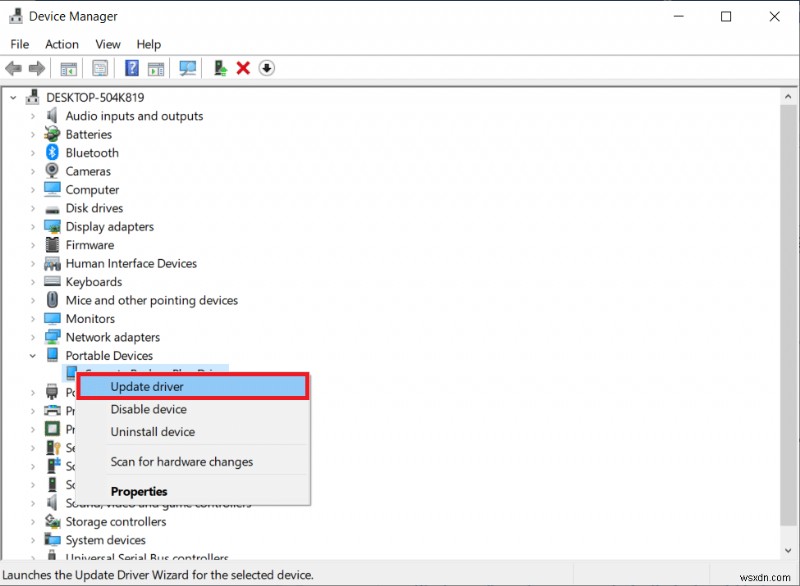The image size is (800, 586).
Task: Select the Firmware chip icon
Action: coord(52,244)
